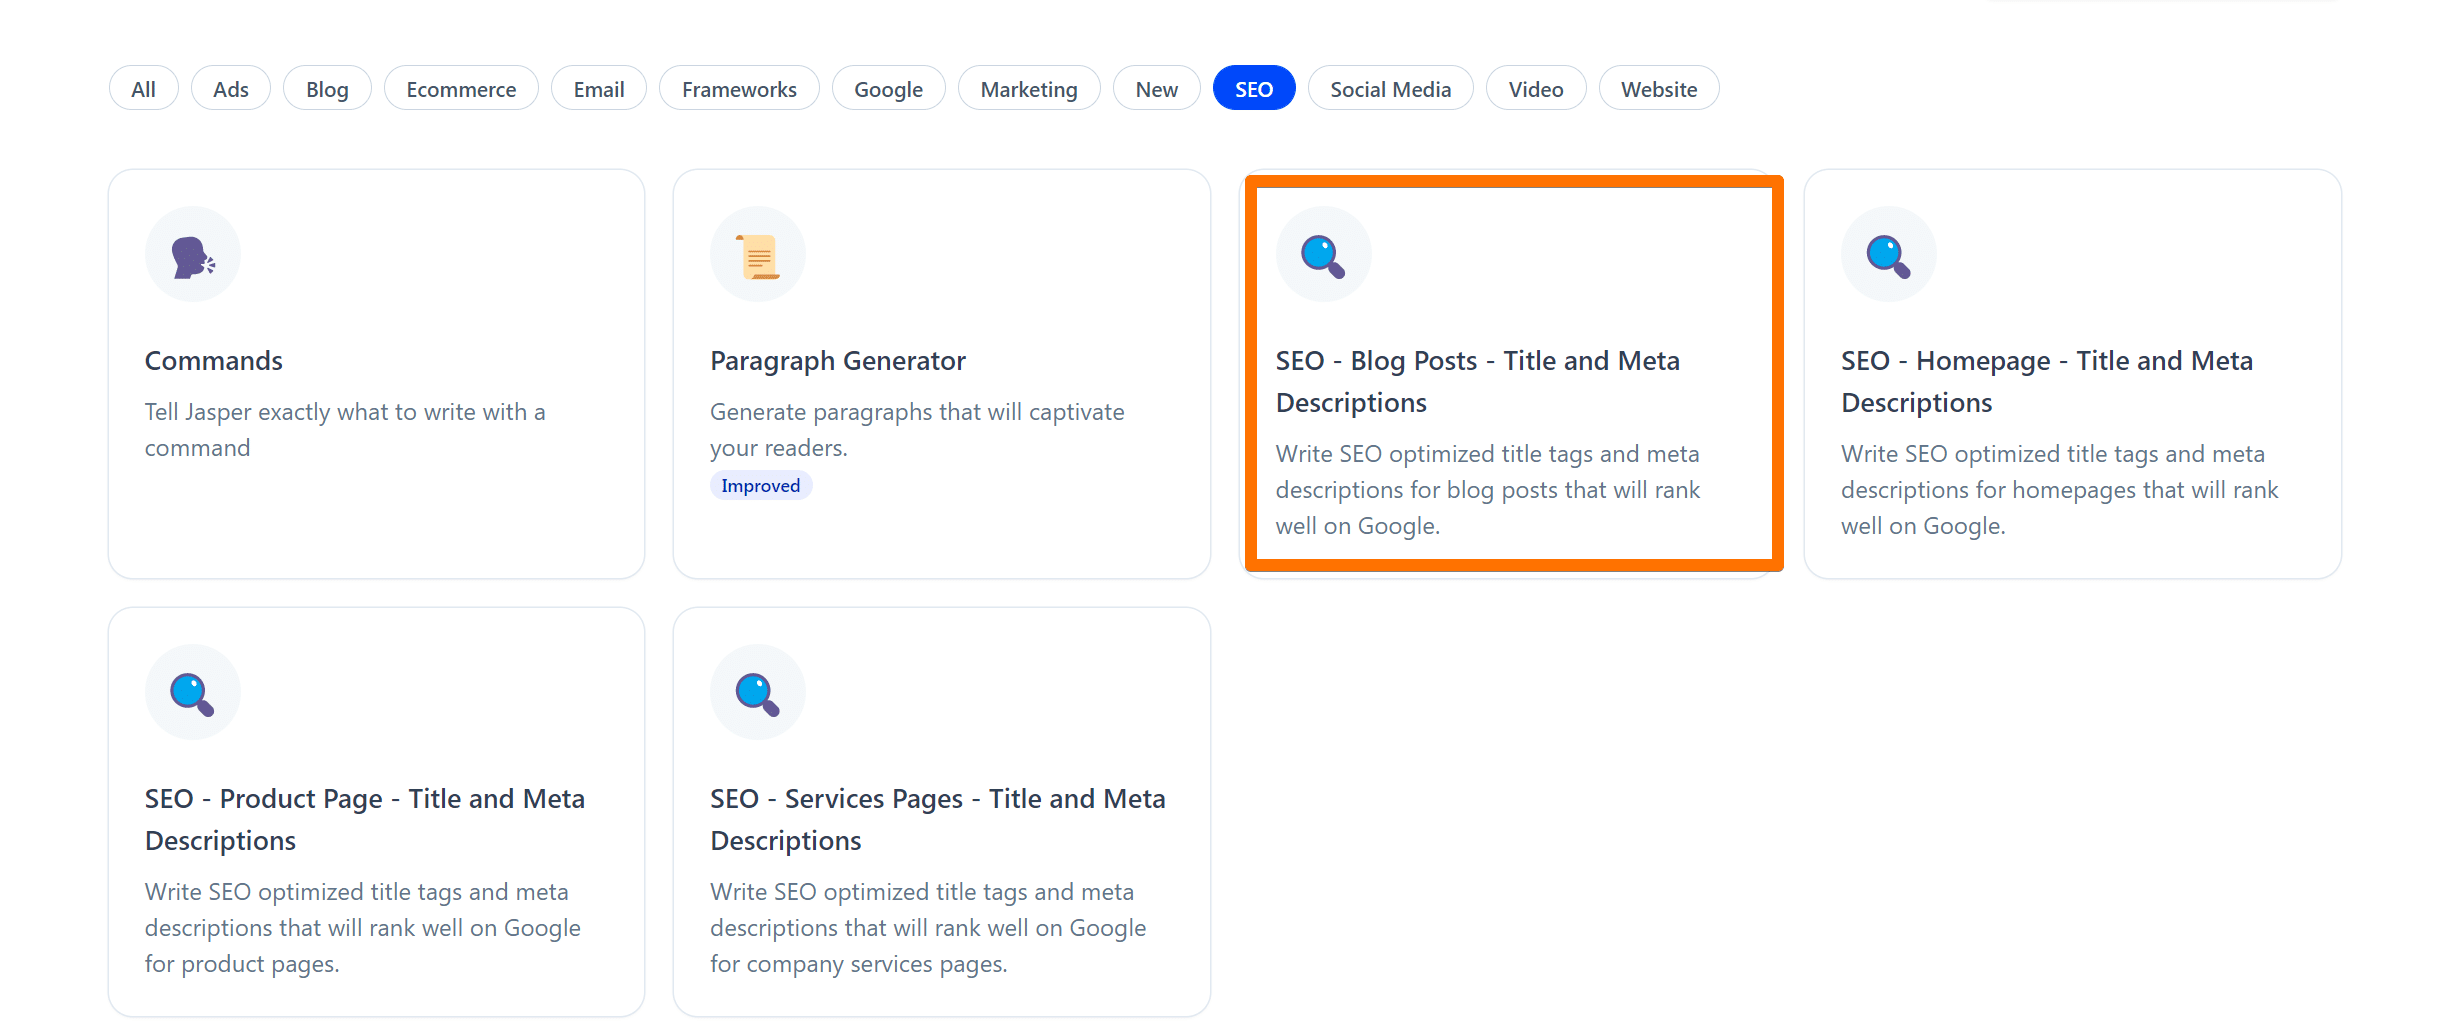Viewport: 2446px width, 1024px height.
Task: Click the Improved badge on Paragraph Generator
Action: coord(761,486)
